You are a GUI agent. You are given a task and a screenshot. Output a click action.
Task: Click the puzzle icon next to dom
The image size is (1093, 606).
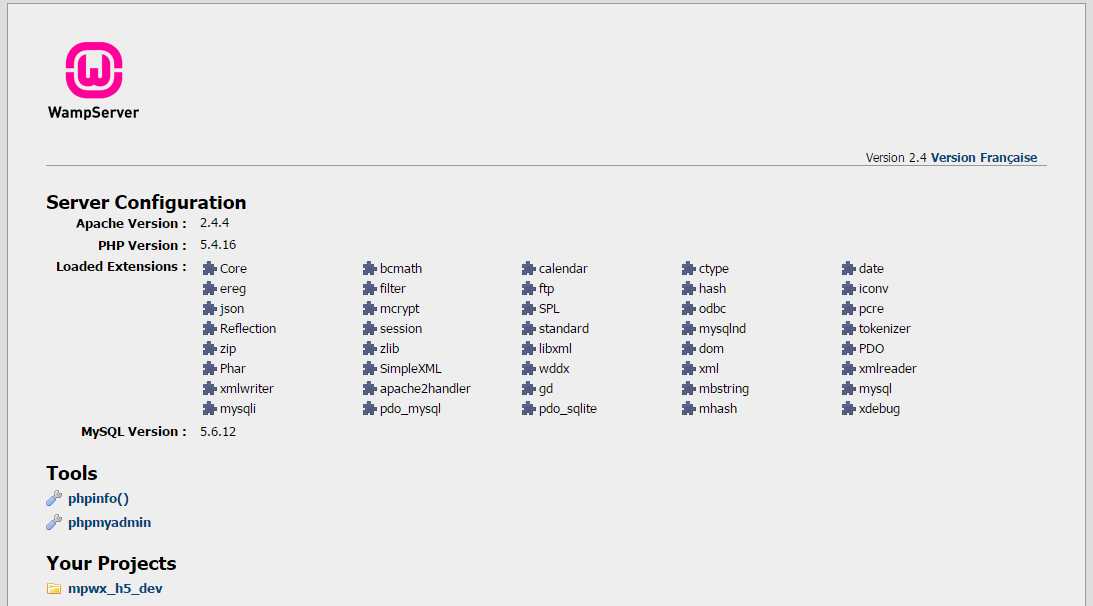689,349
